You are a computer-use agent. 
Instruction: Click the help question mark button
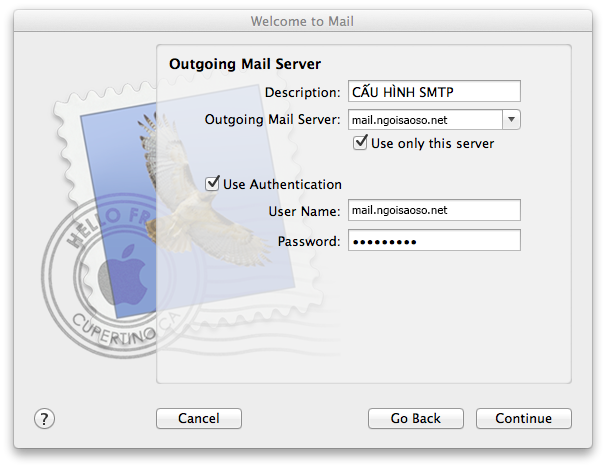click(x=44, y=419)
